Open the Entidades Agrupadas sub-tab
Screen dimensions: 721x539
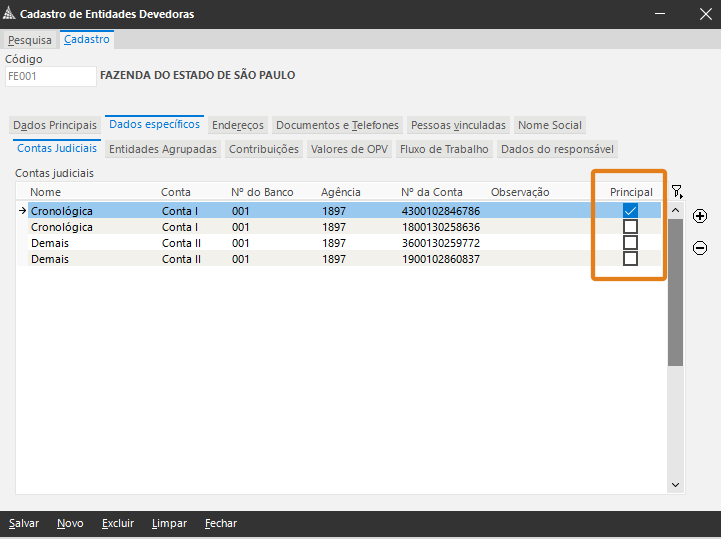163,149
